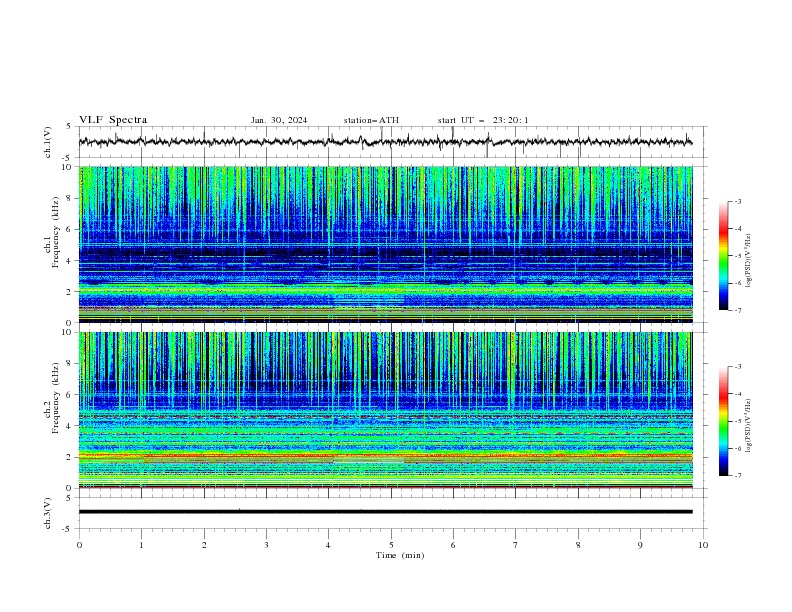
Task: Click the time-axis tick label "7"
Action: [x=516, y=545]
